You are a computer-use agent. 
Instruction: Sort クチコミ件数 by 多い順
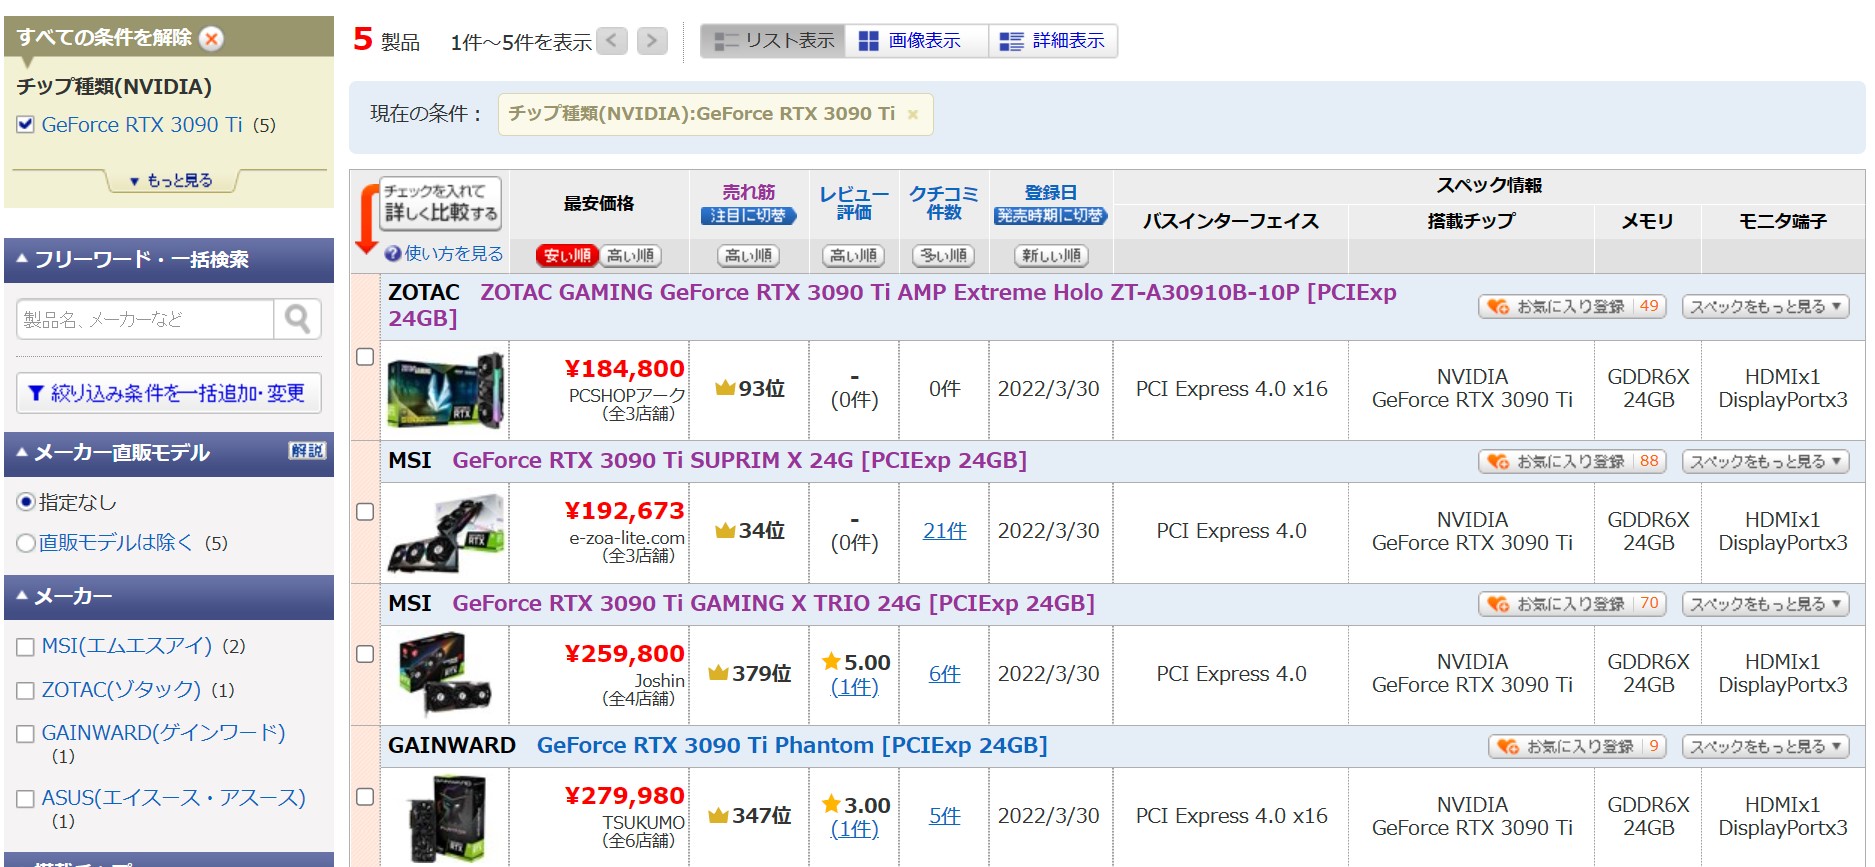coord(944,256)
